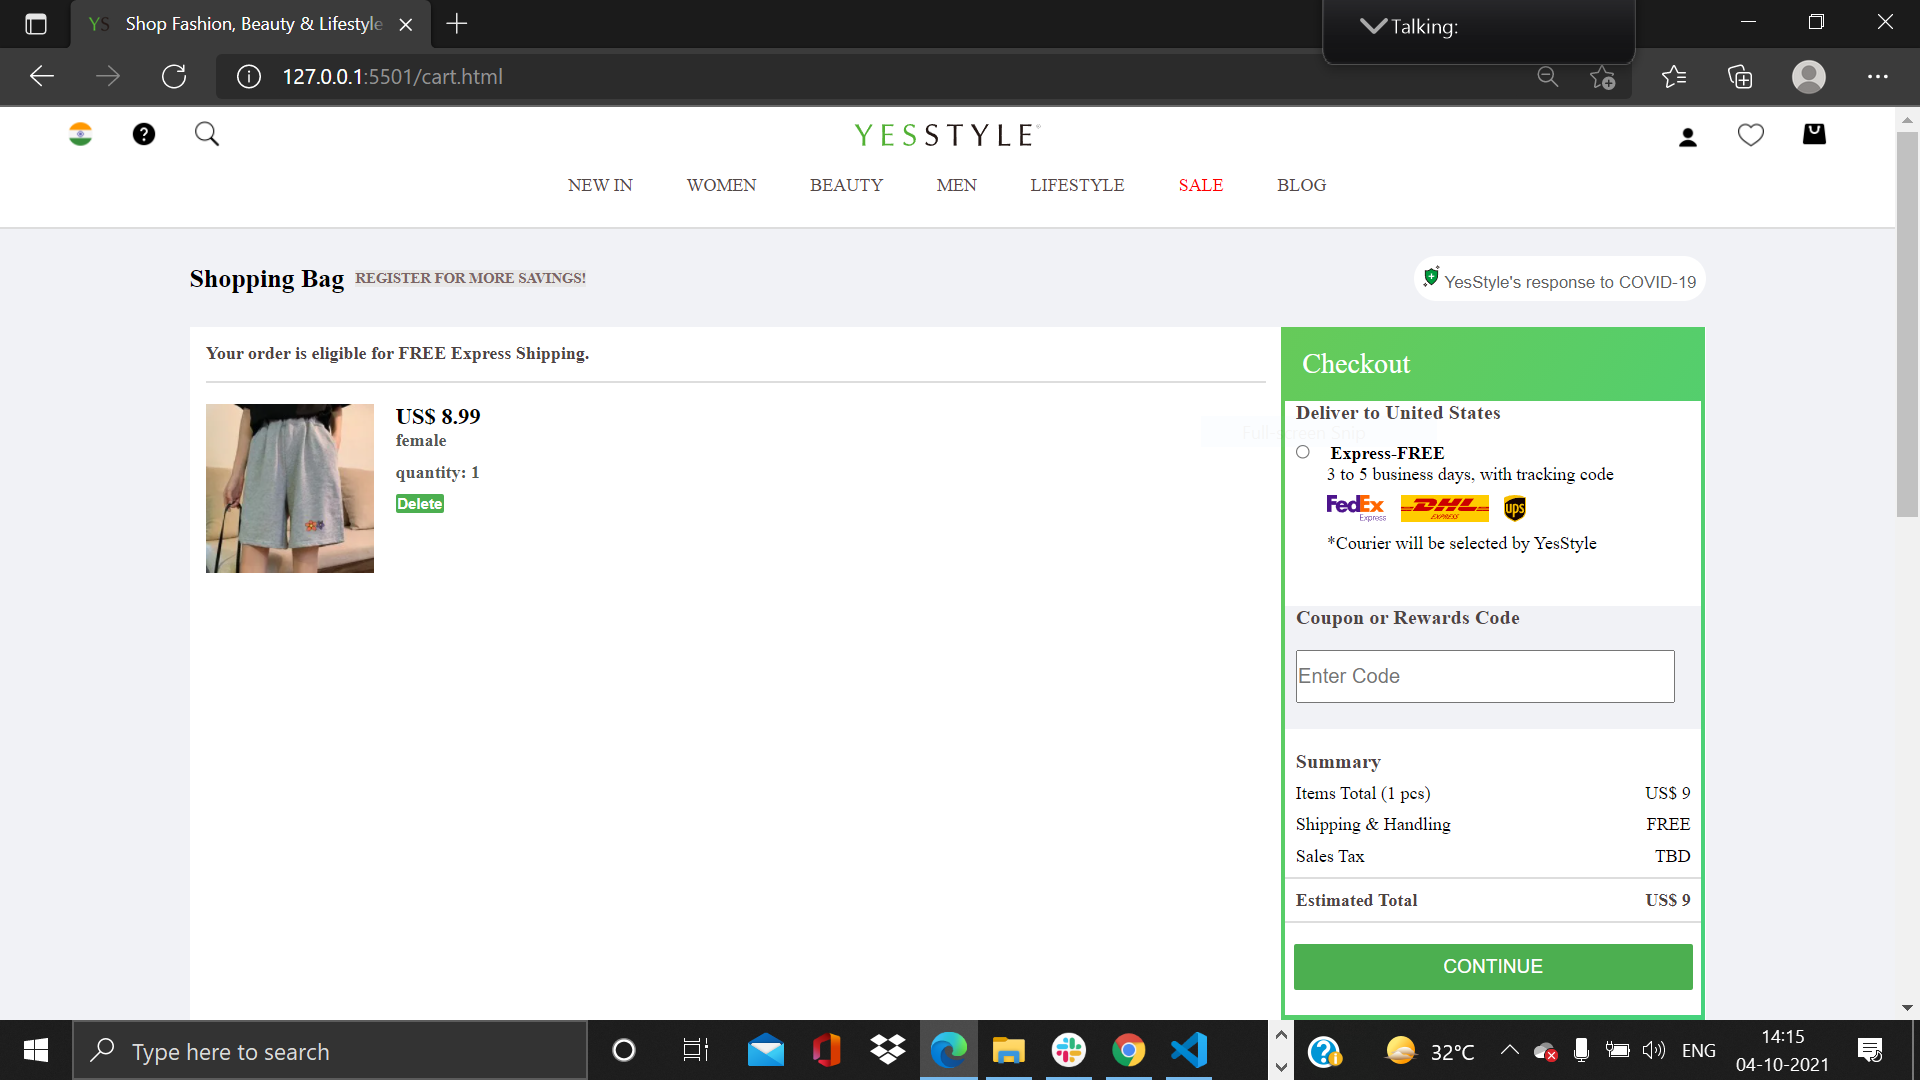Open the wishlist heart icon
This screenshot has height=1080, width=1920.
(1751, 135)
